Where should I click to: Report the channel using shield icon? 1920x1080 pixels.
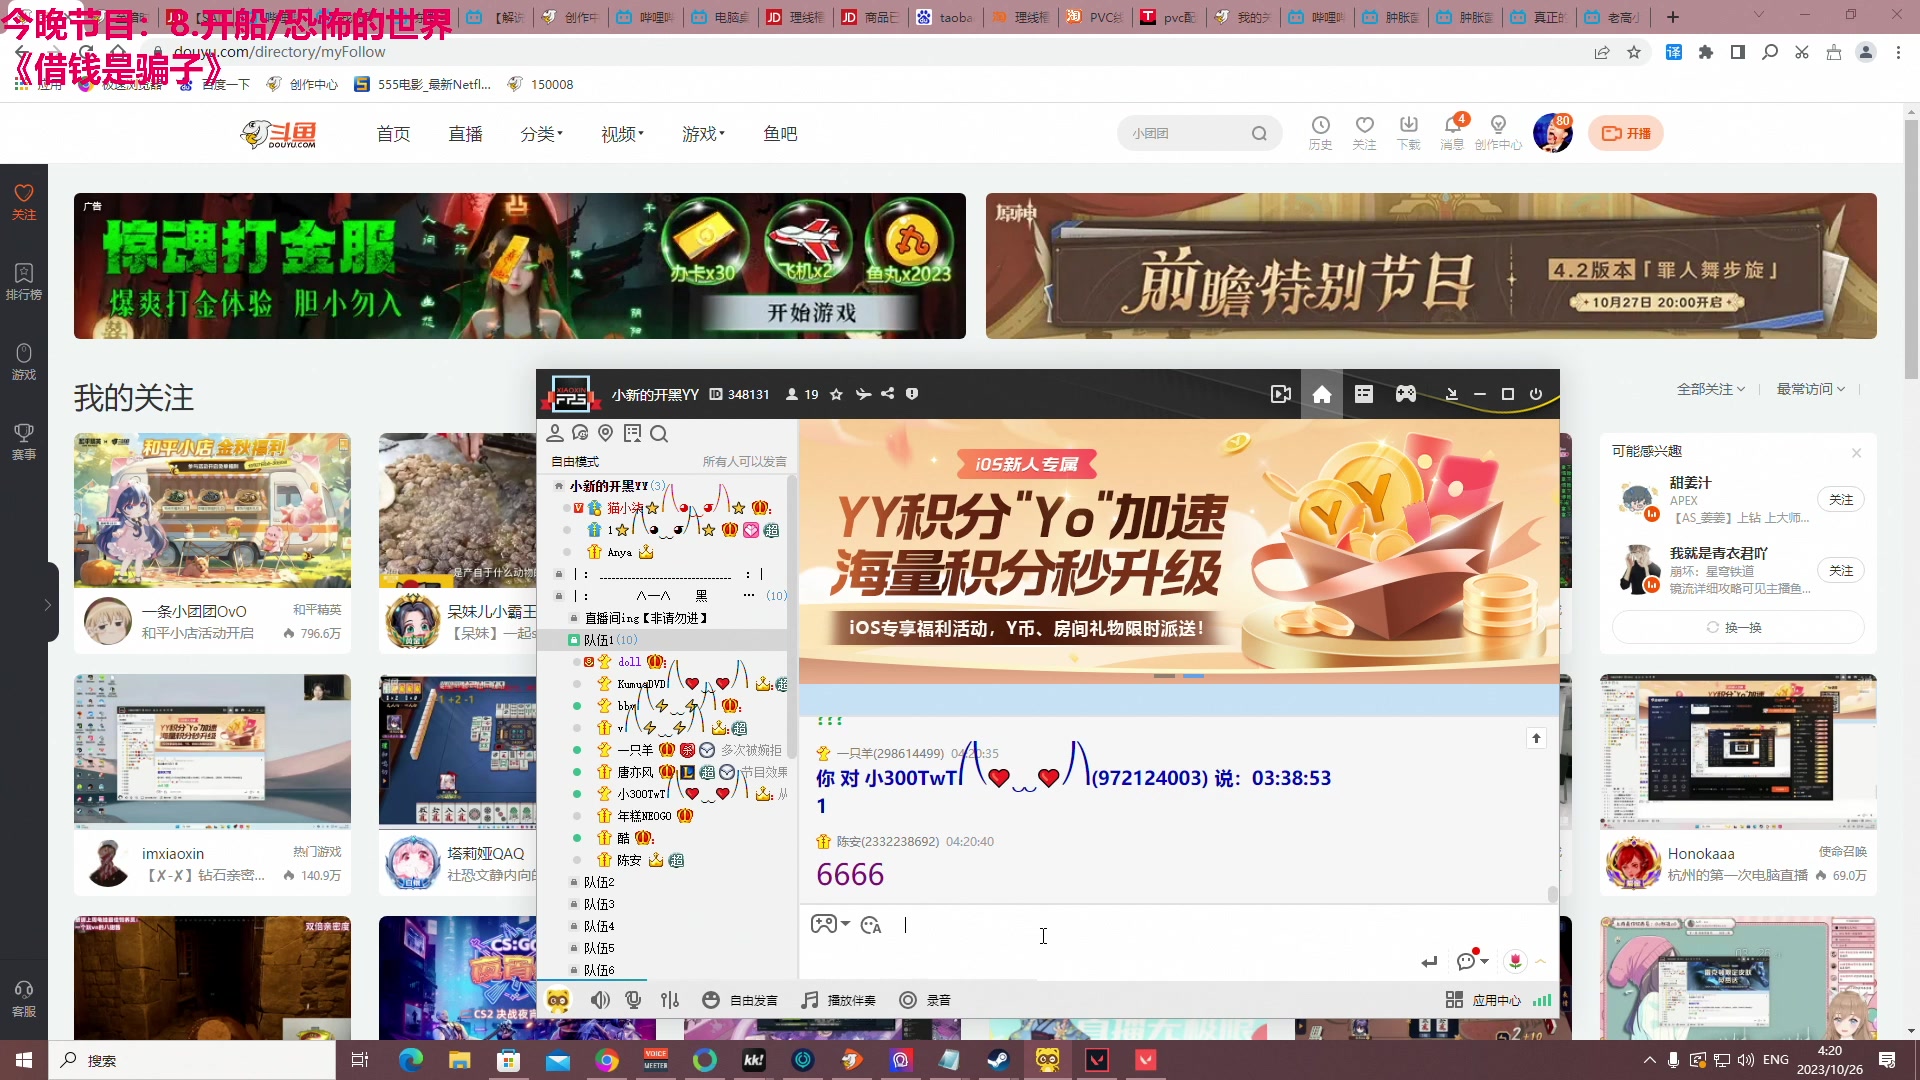pos(912,394)
